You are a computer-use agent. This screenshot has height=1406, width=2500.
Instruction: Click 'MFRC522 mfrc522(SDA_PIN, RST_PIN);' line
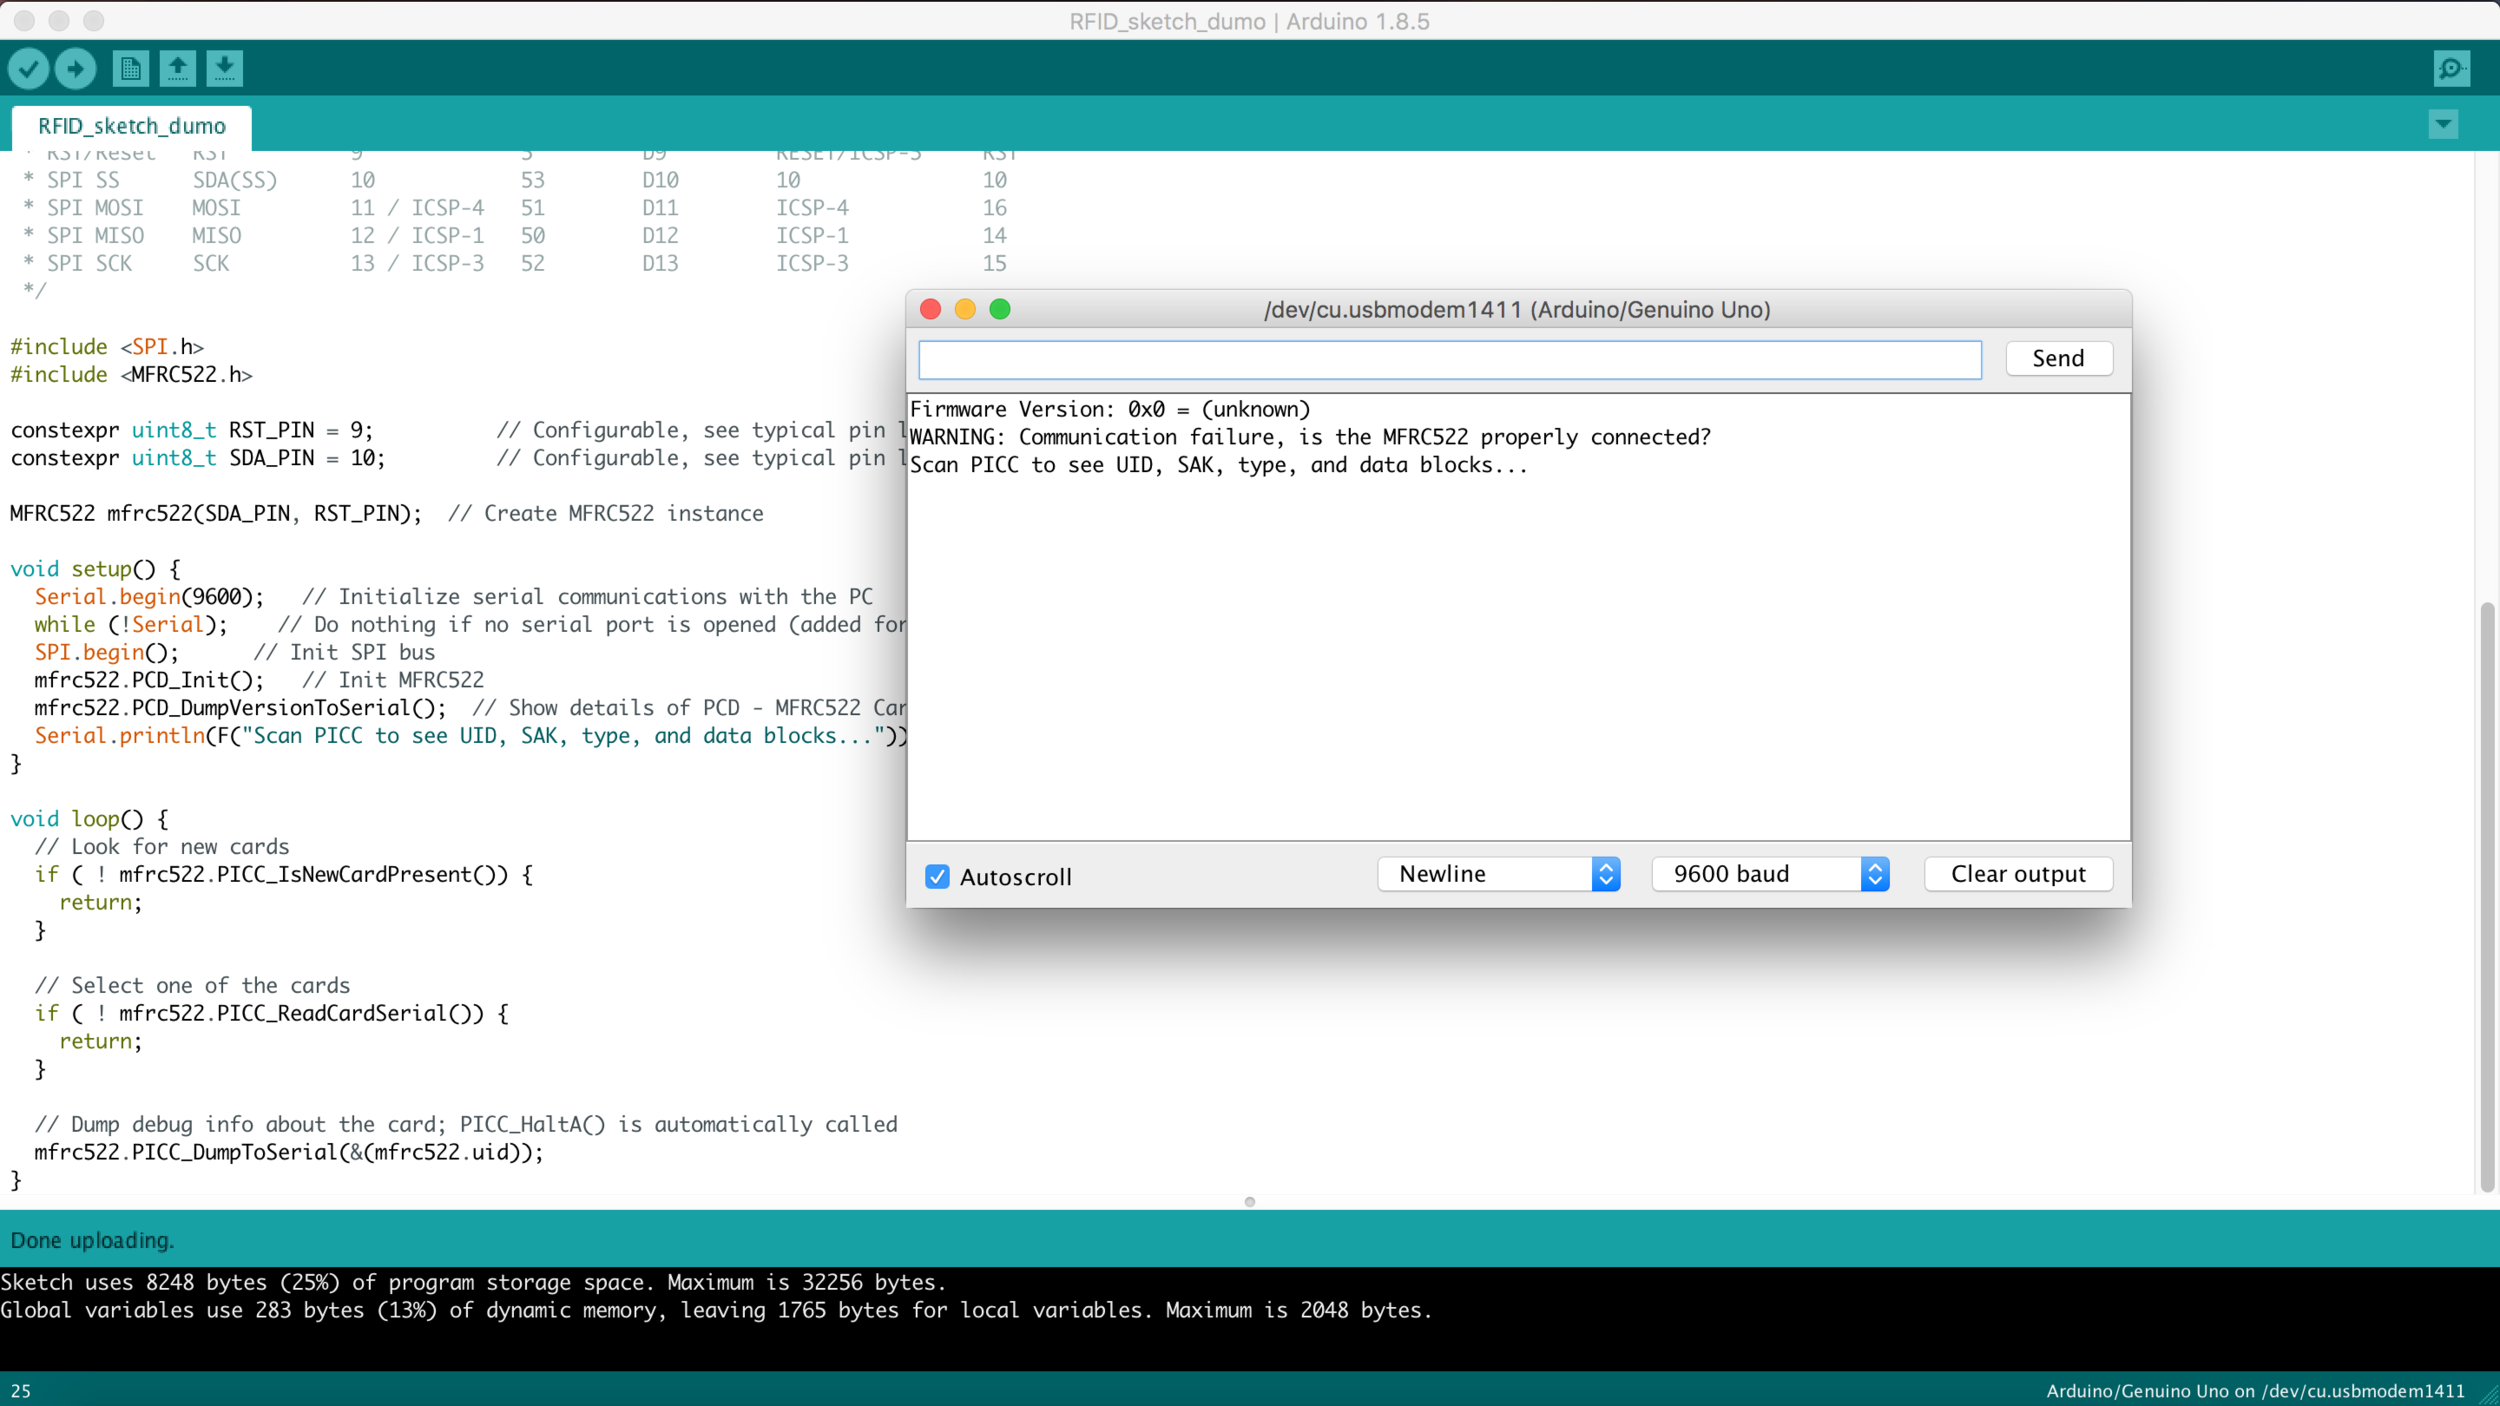[216, 513]
